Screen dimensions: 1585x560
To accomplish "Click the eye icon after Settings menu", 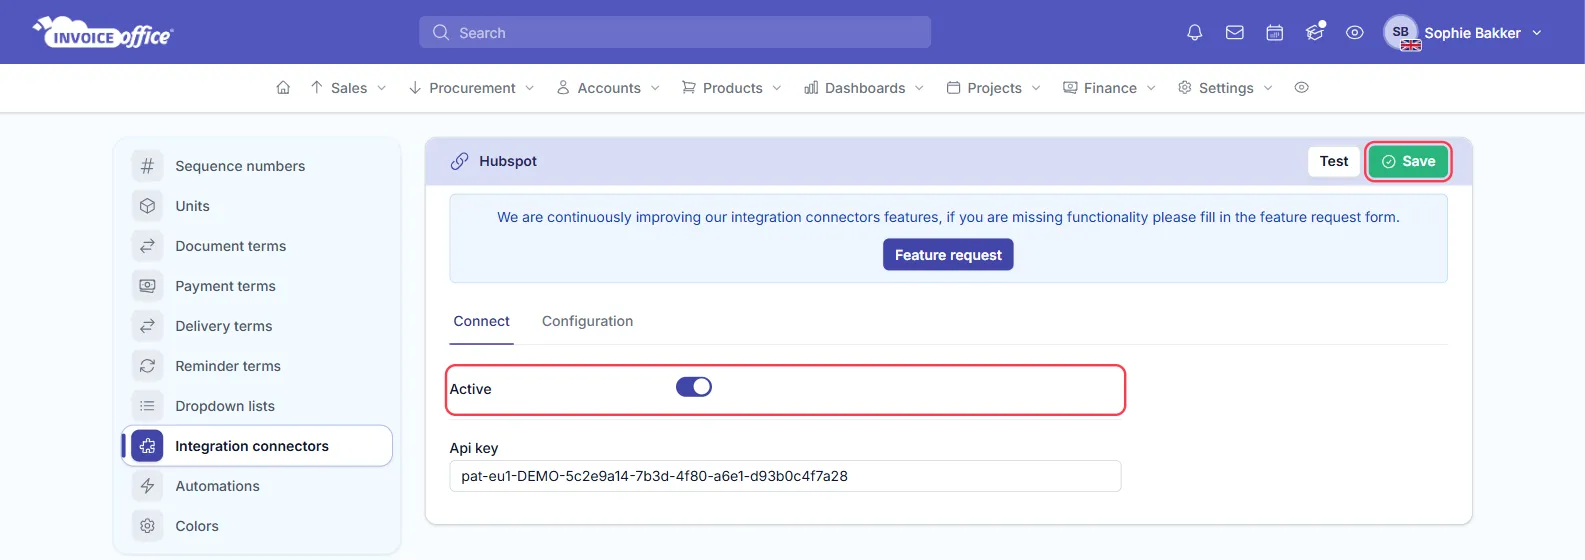I will [1301, 88].
